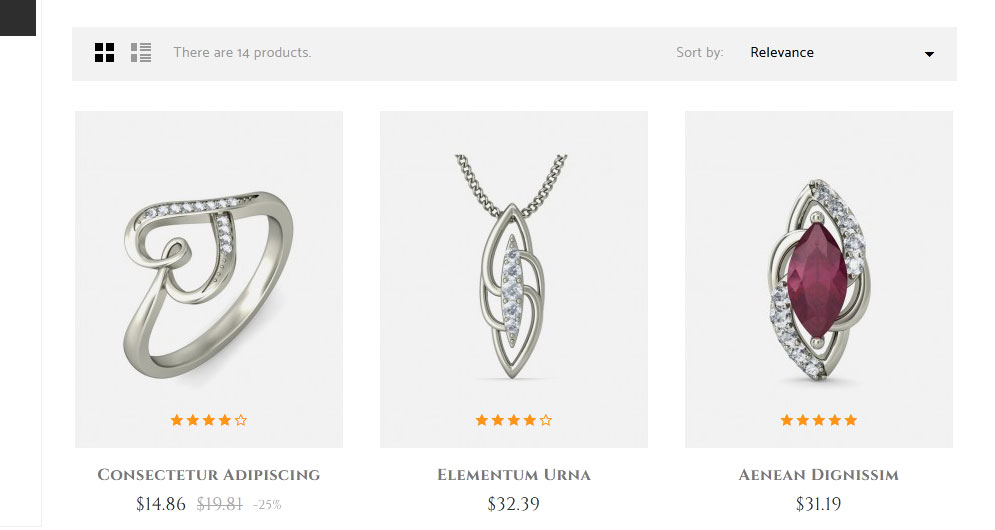
Task: Click the star rating under Elementum Urna pendant
Action: pyautogui.click(x=514, y=420)
